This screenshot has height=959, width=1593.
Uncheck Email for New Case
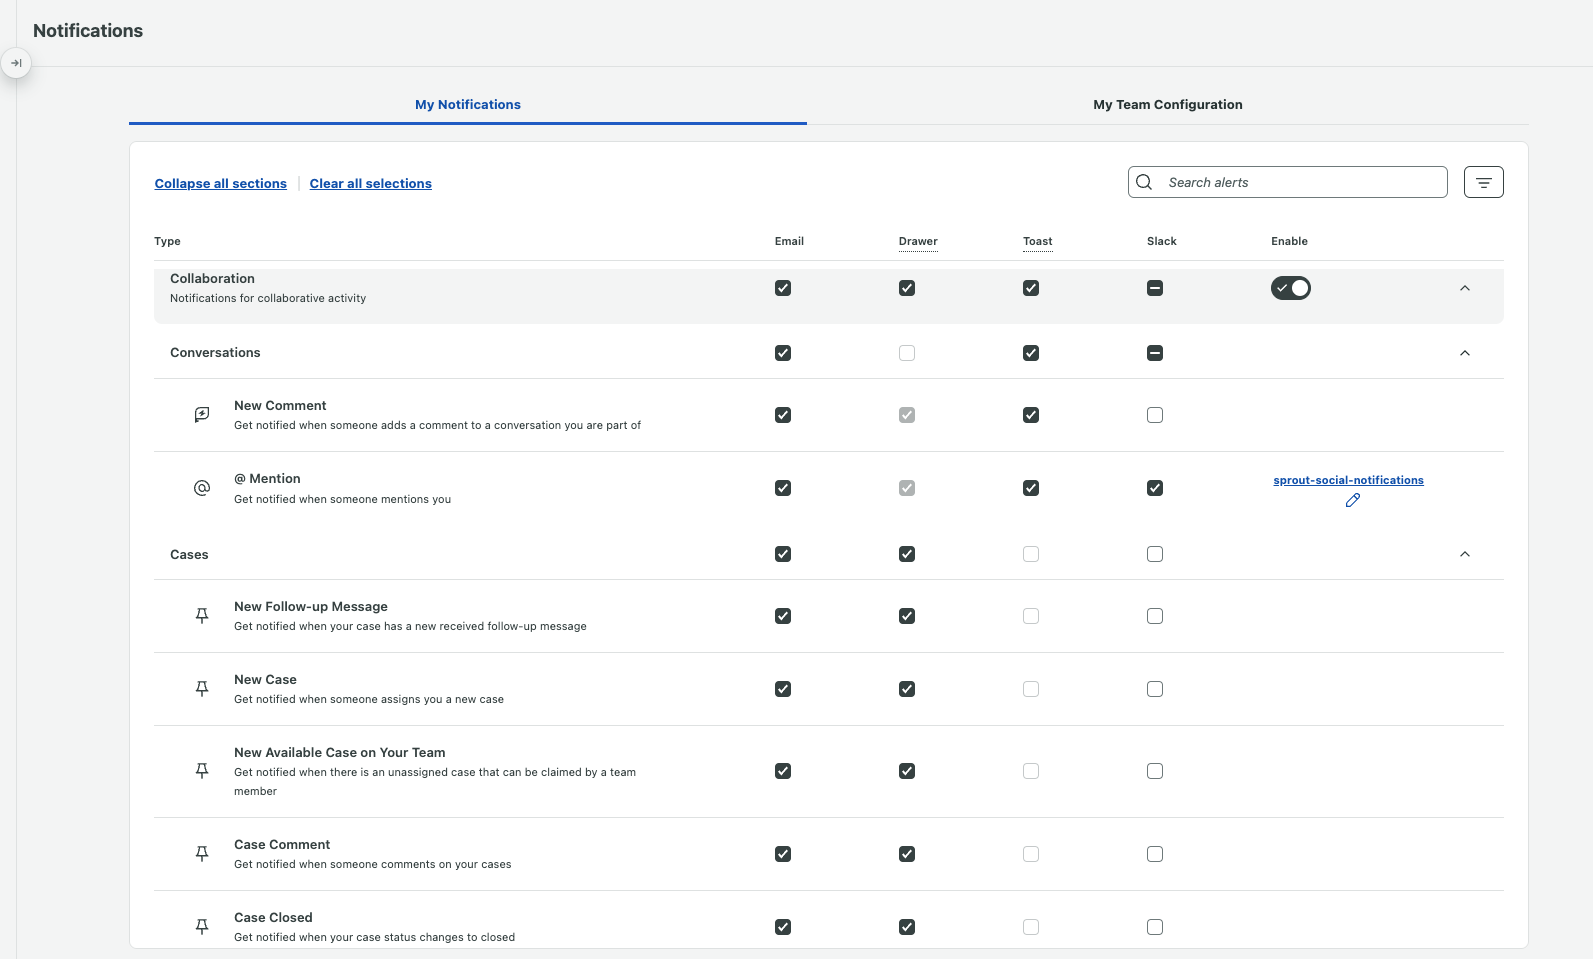(783, 689)
